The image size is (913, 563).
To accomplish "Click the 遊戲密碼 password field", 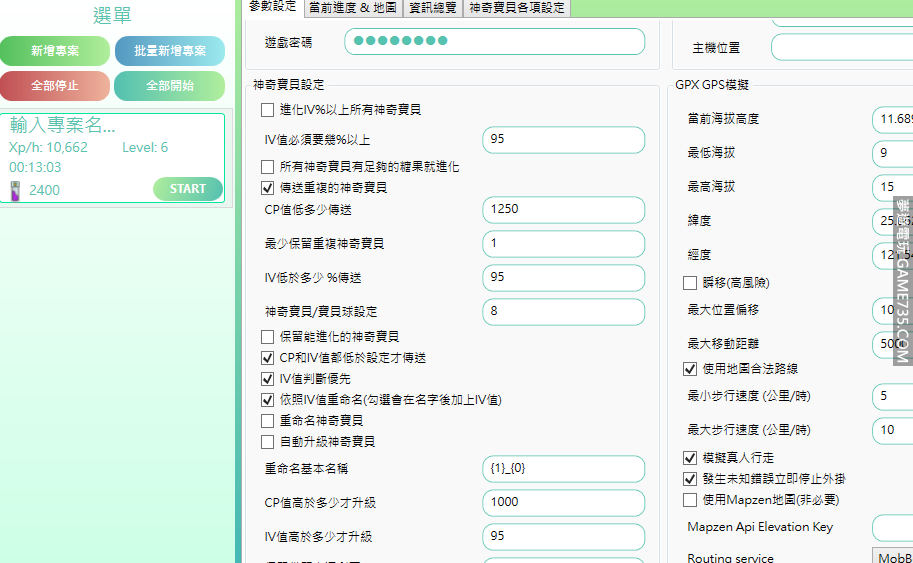I will (494, 41).
